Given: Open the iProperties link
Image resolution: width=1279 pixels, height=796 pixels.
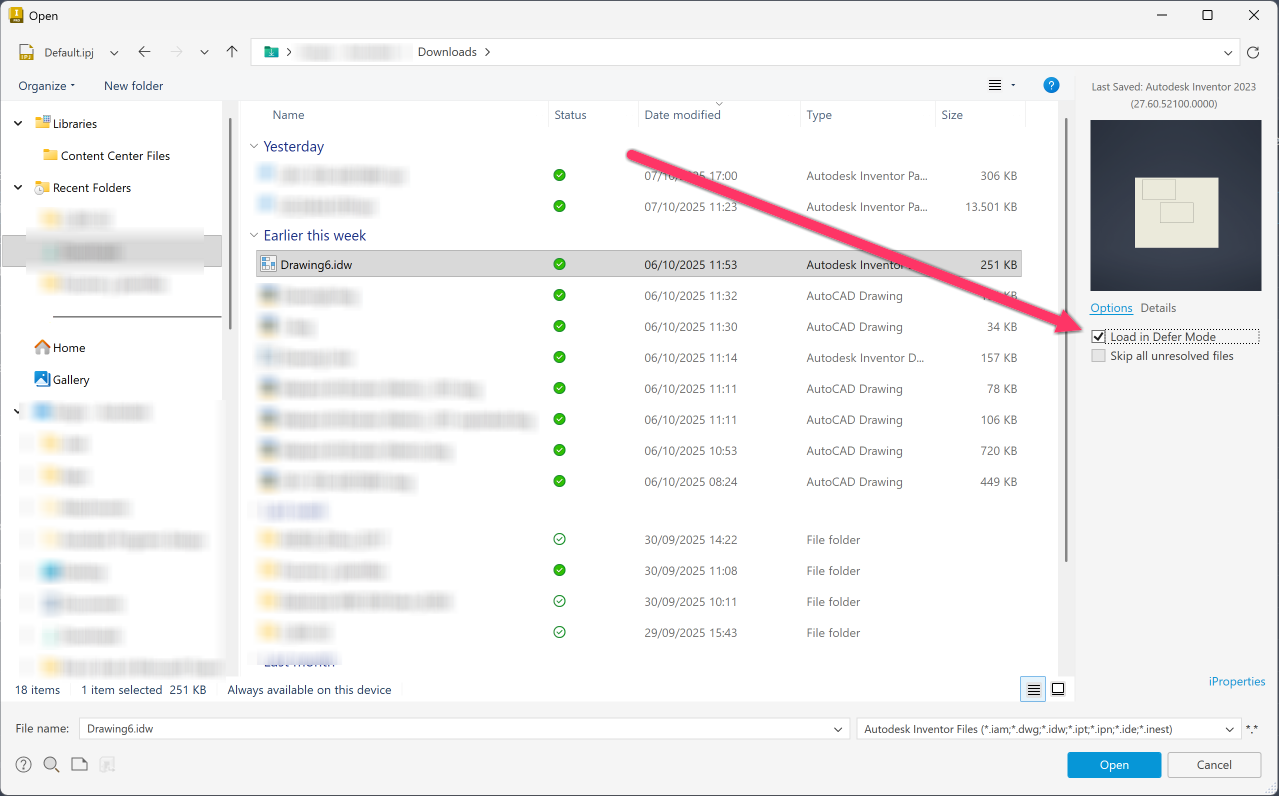Looking at the screenshot, I should [x=1237, y=682].
